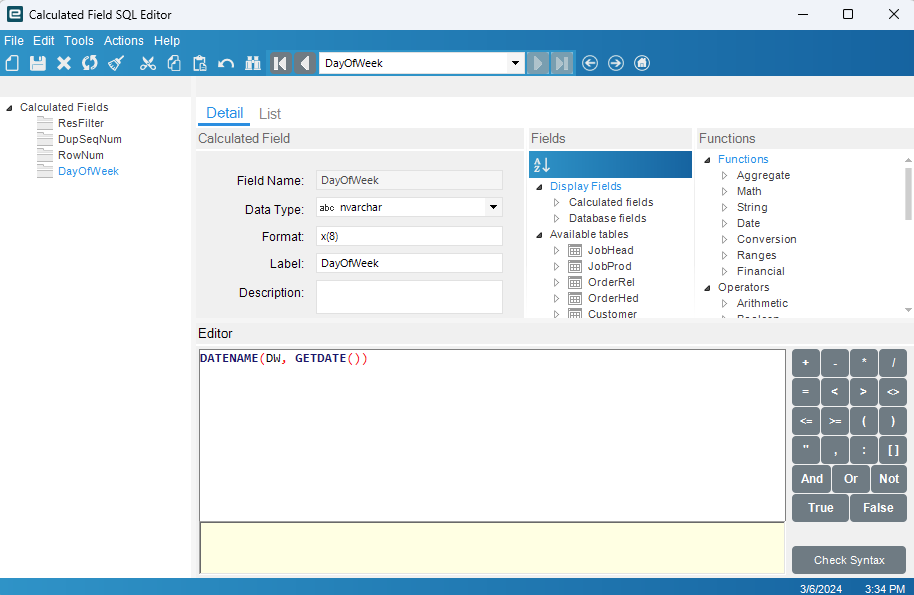Click the Cut scissors icon
The width and height of the screenshot is (914, 595).
(148, 63)
